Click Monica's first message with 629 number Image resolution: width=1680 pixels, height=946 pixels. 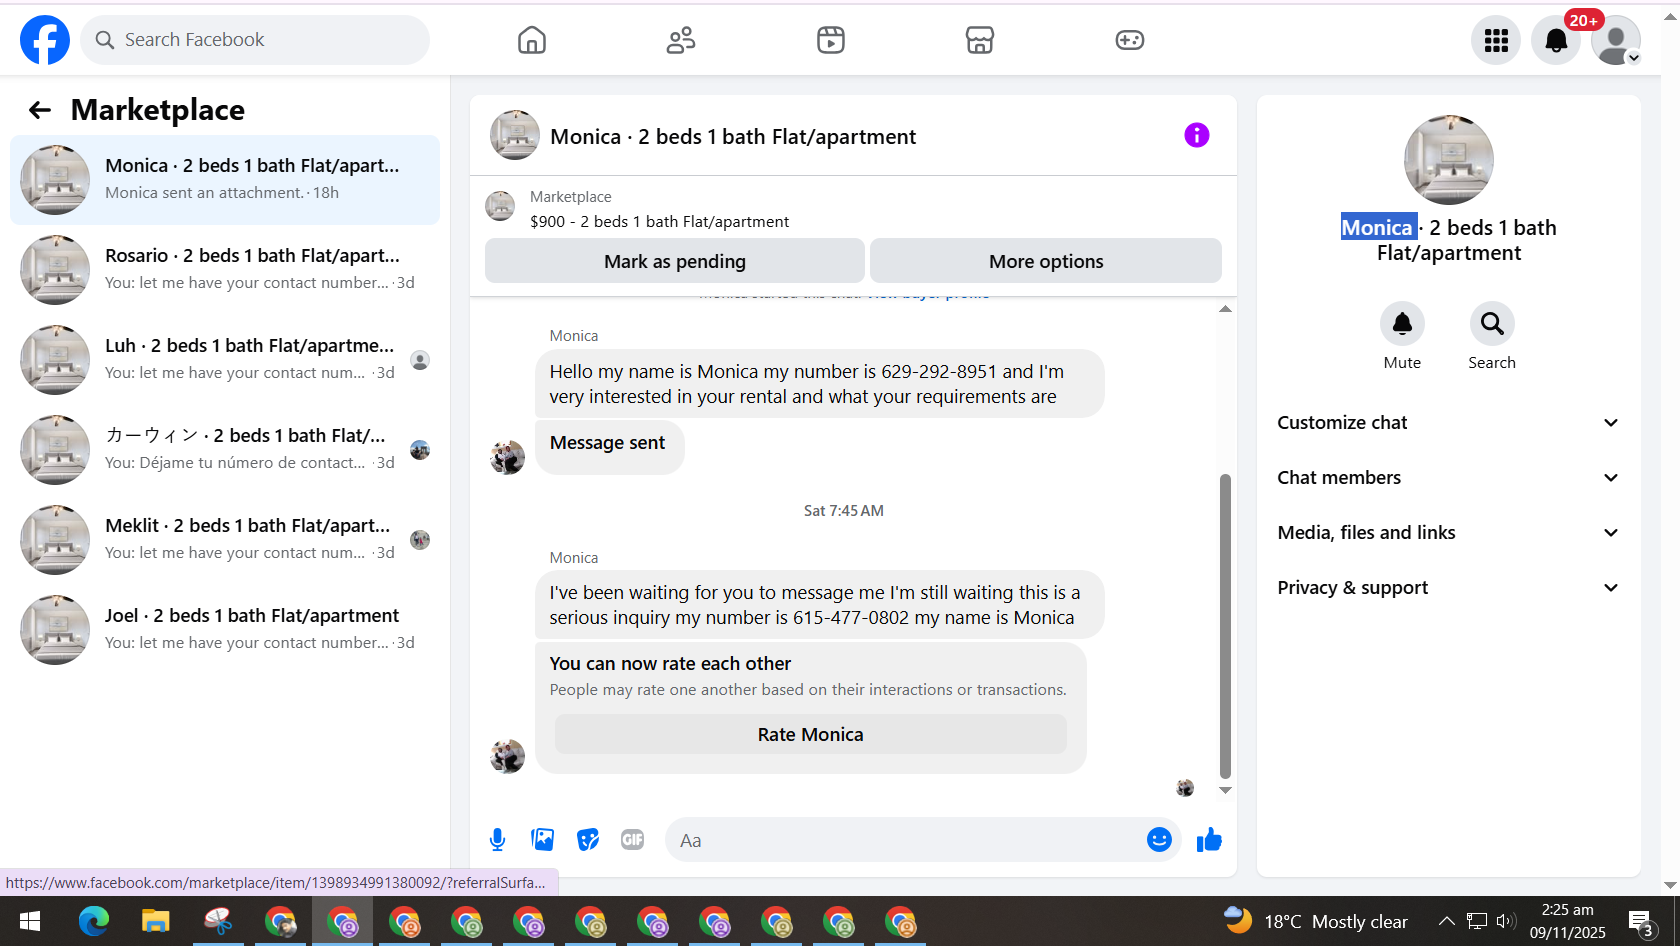820,384
